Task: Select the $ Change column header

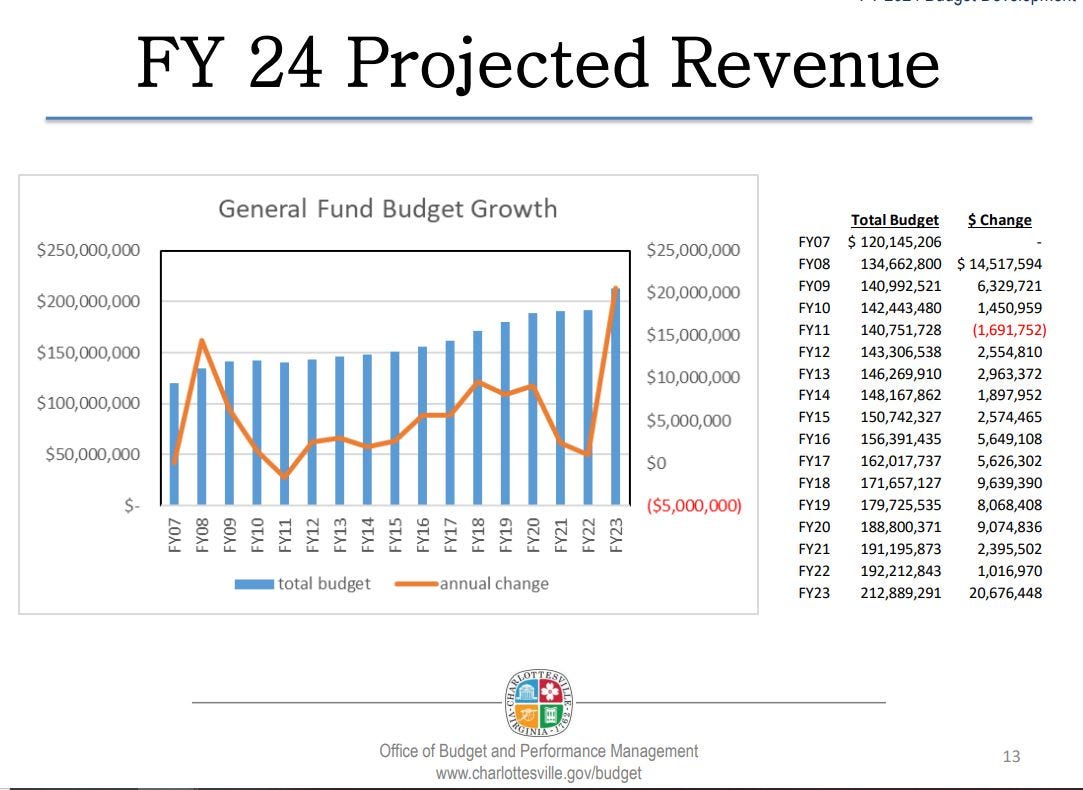Action: click(x=999, y=220)
